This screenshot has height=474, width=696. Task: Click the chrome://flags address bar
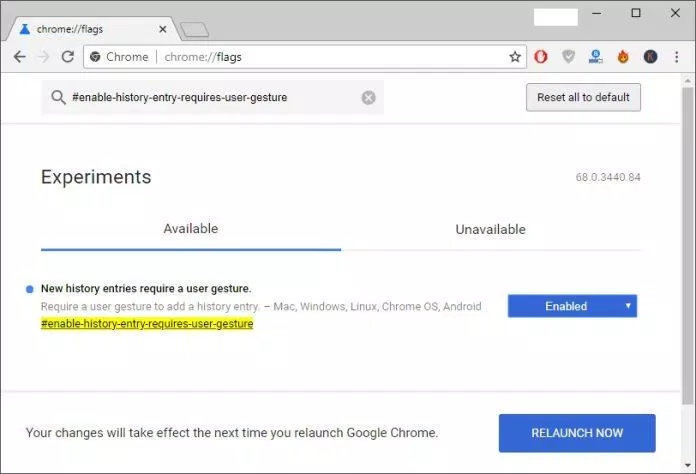point(304,57)
